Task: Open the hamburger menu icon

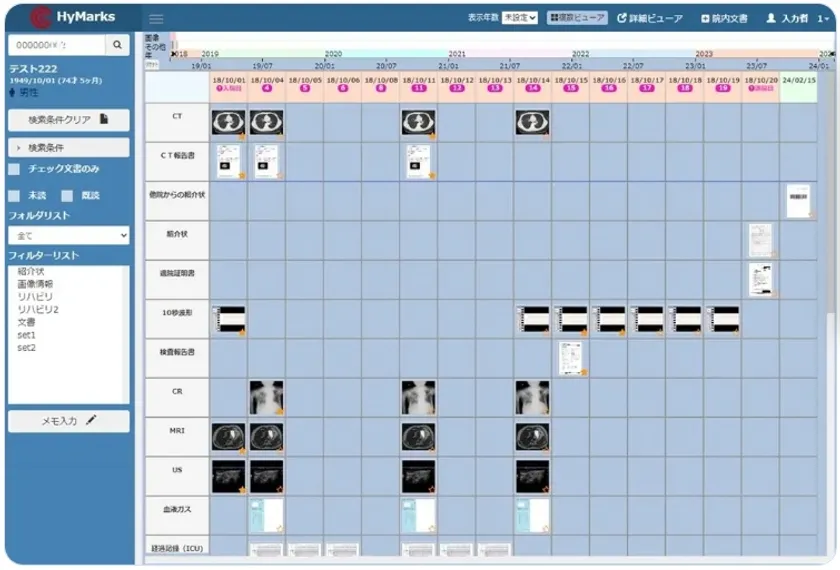Action: 156,19
